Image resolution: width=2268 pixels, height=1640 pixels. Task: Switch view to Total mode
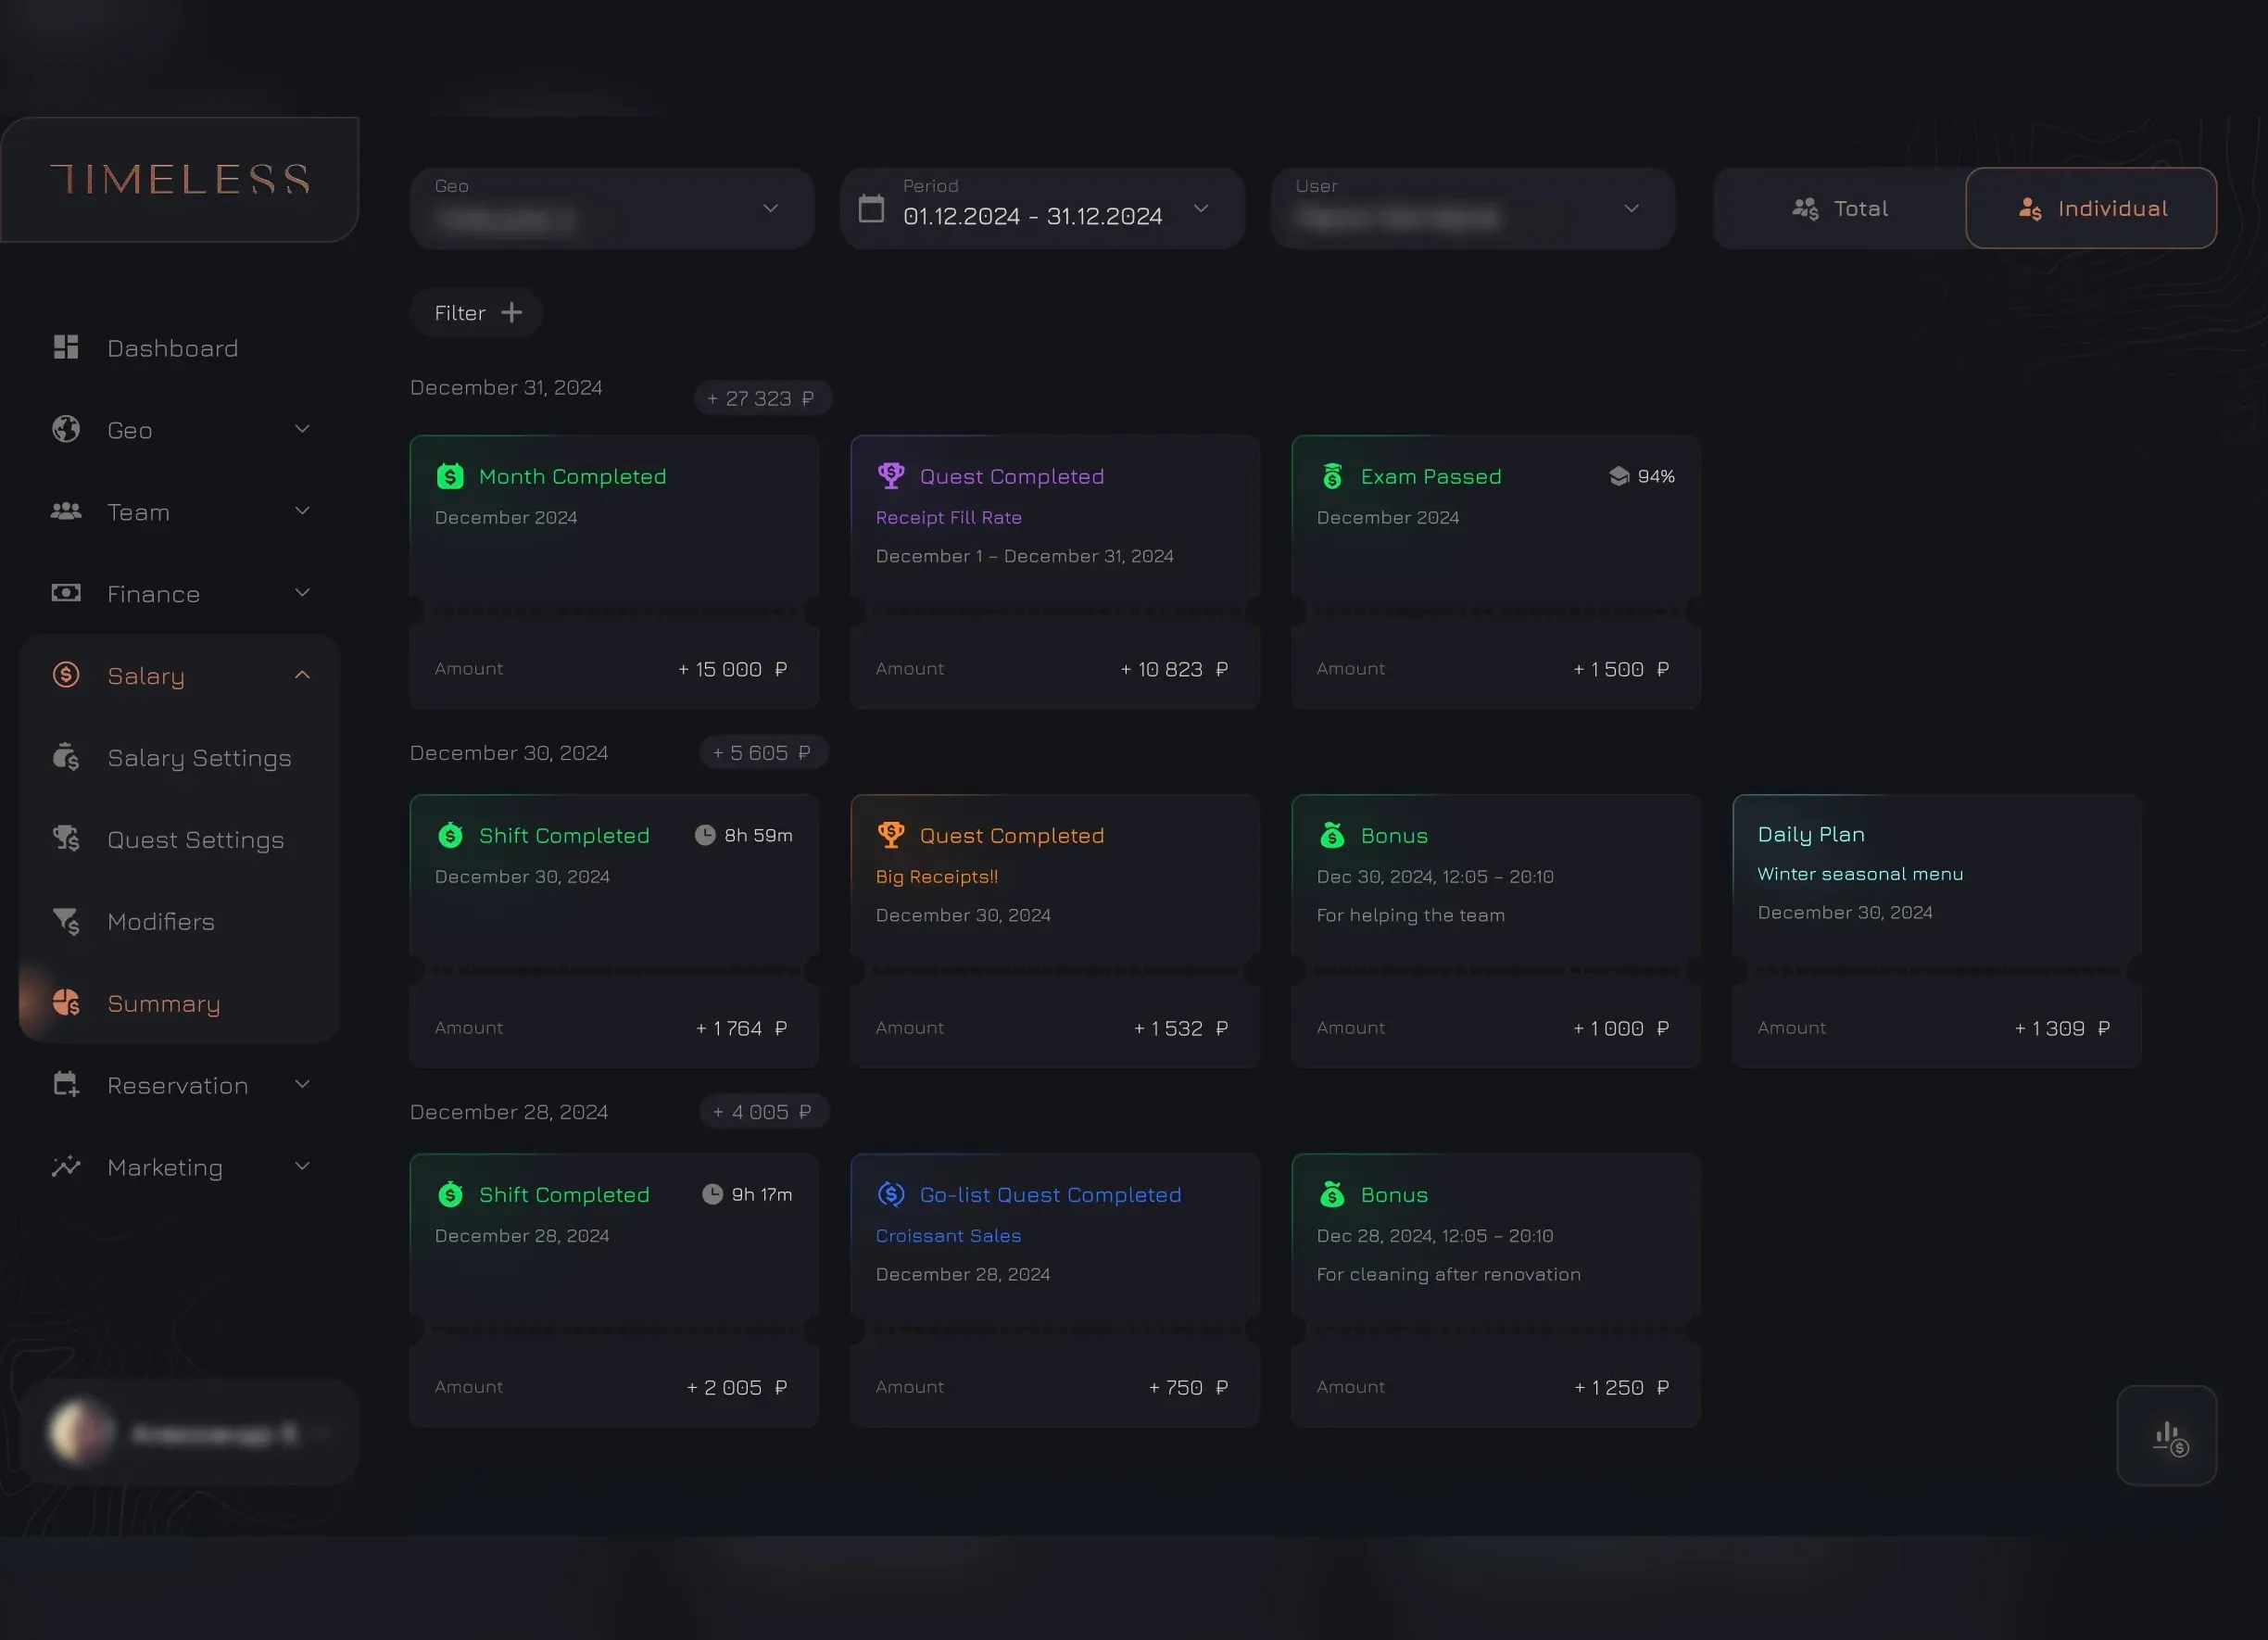click(1840, 208)
